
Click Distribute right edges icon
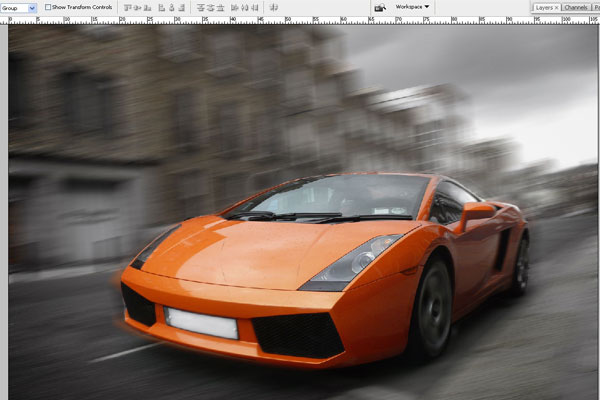point(254,7)
